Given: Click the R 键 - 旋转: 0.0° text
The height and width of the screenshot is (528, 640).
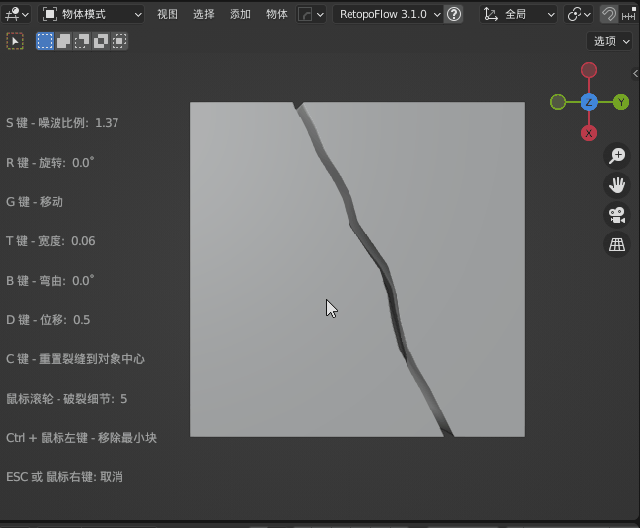Looking at the screenshot, I should (x=50, y=162).
